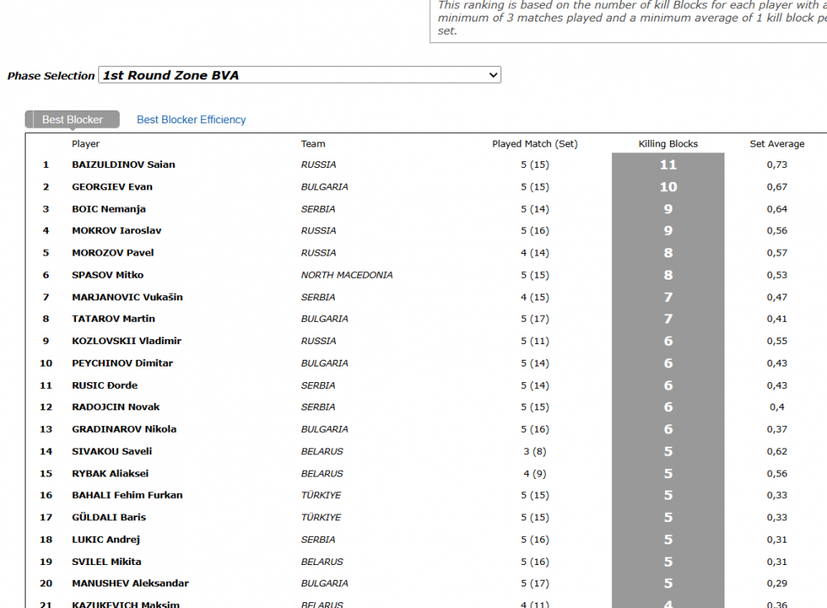Screen dimensions: 827x608
Task: Click killing blocks value 10
Action: tap(668, 187)
